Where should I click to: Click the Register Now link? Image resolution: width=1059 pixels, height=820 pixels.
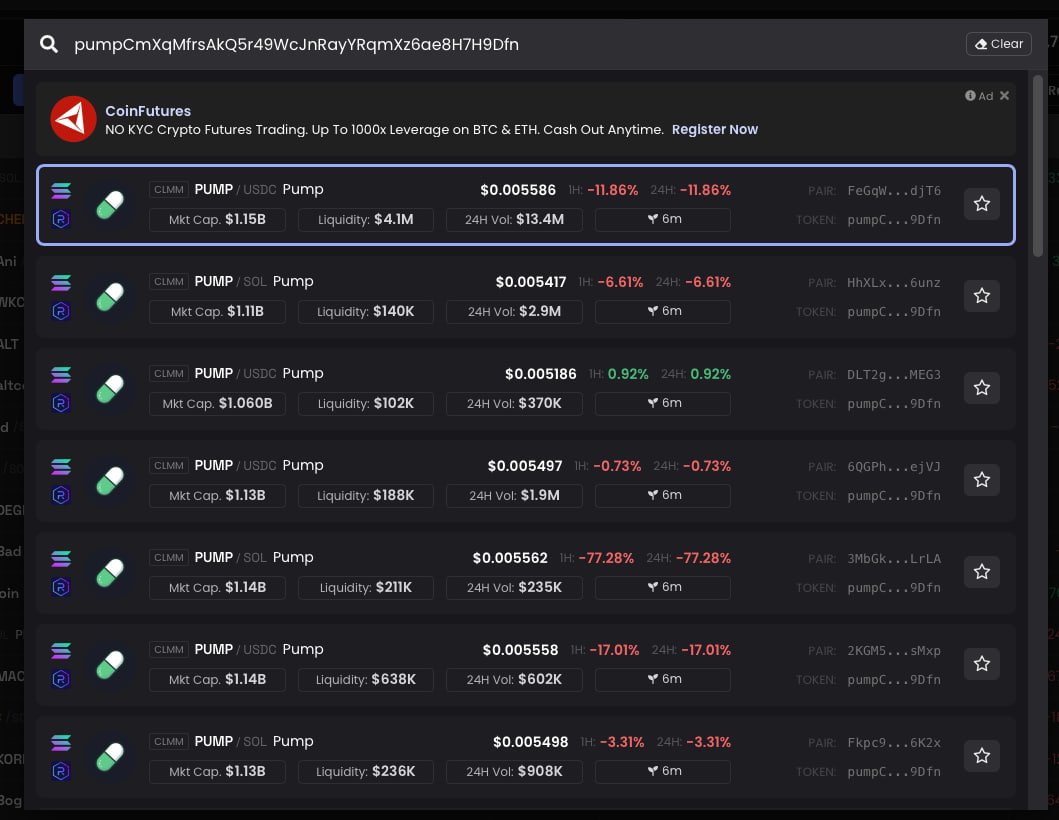(715, 129)
